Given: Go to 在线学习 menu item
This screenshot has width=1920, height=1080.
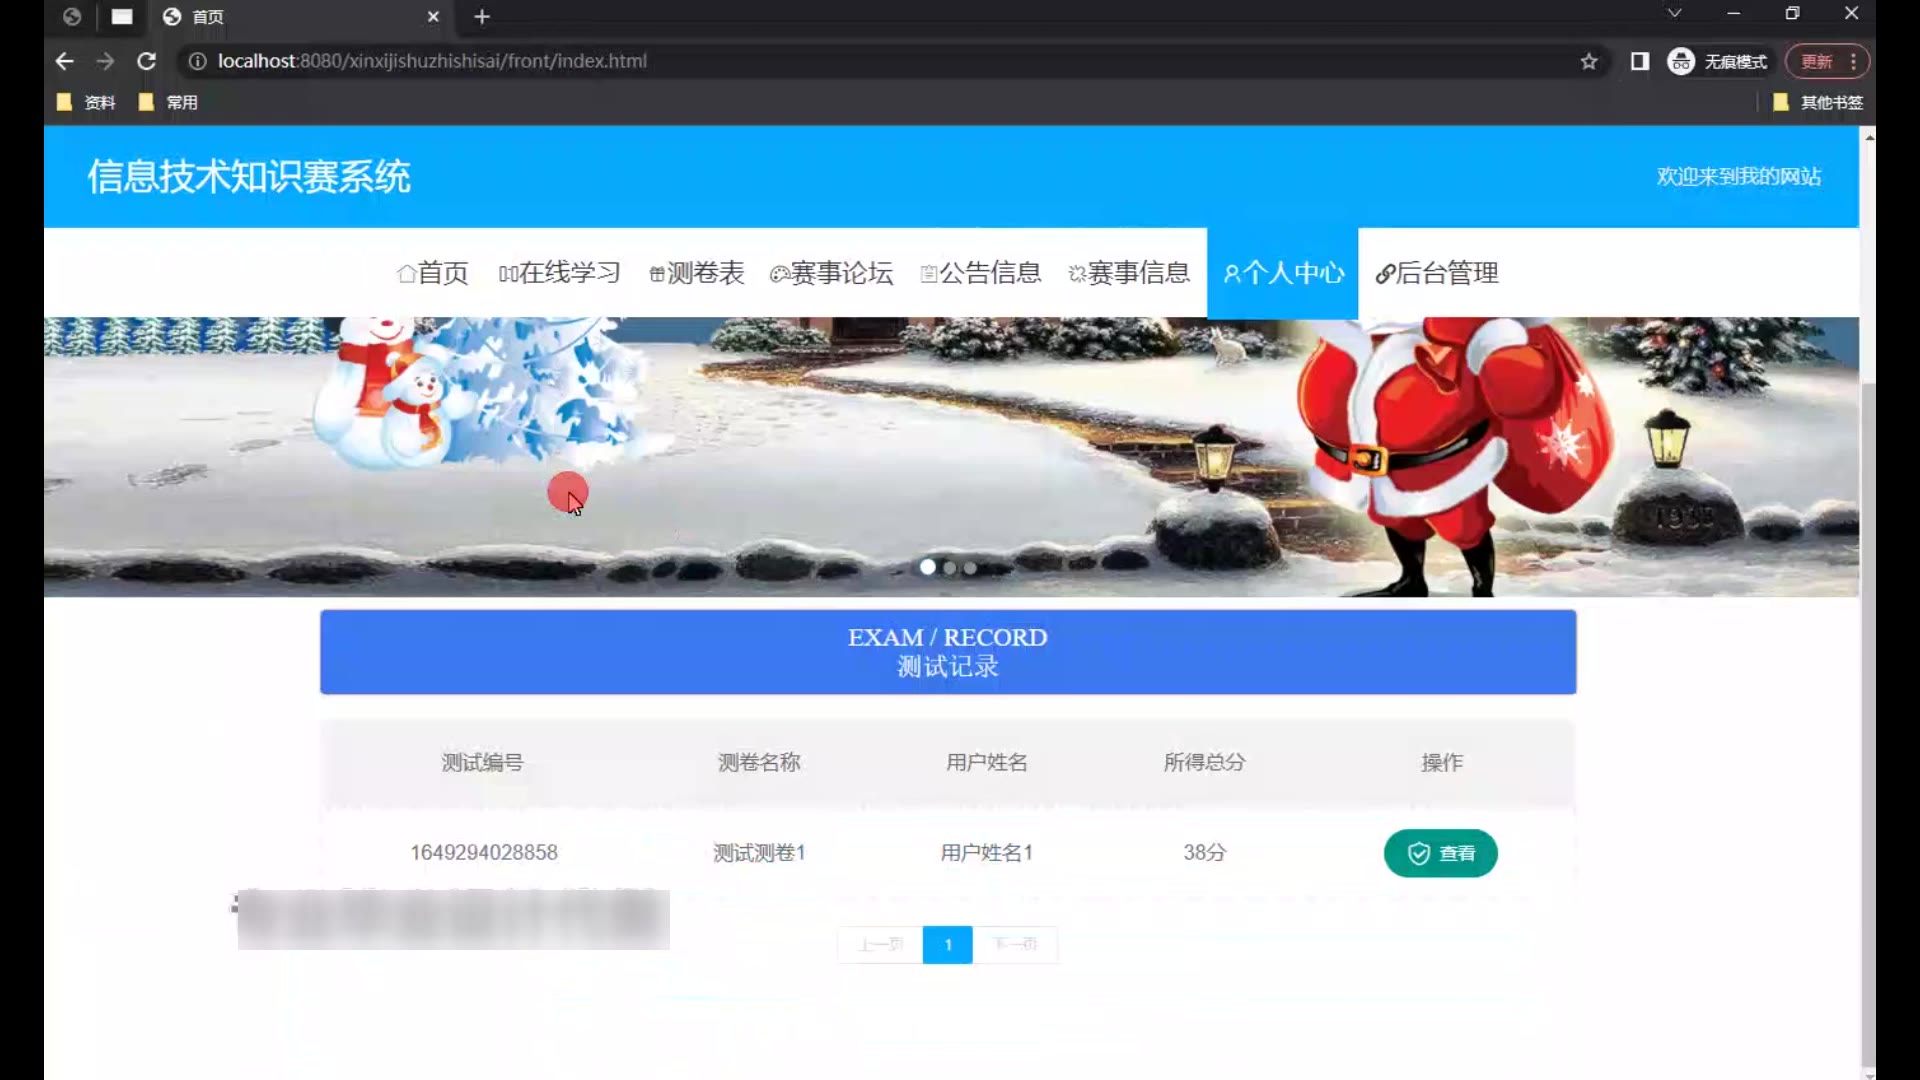Looking at the screenshot, I should point(560,273).
